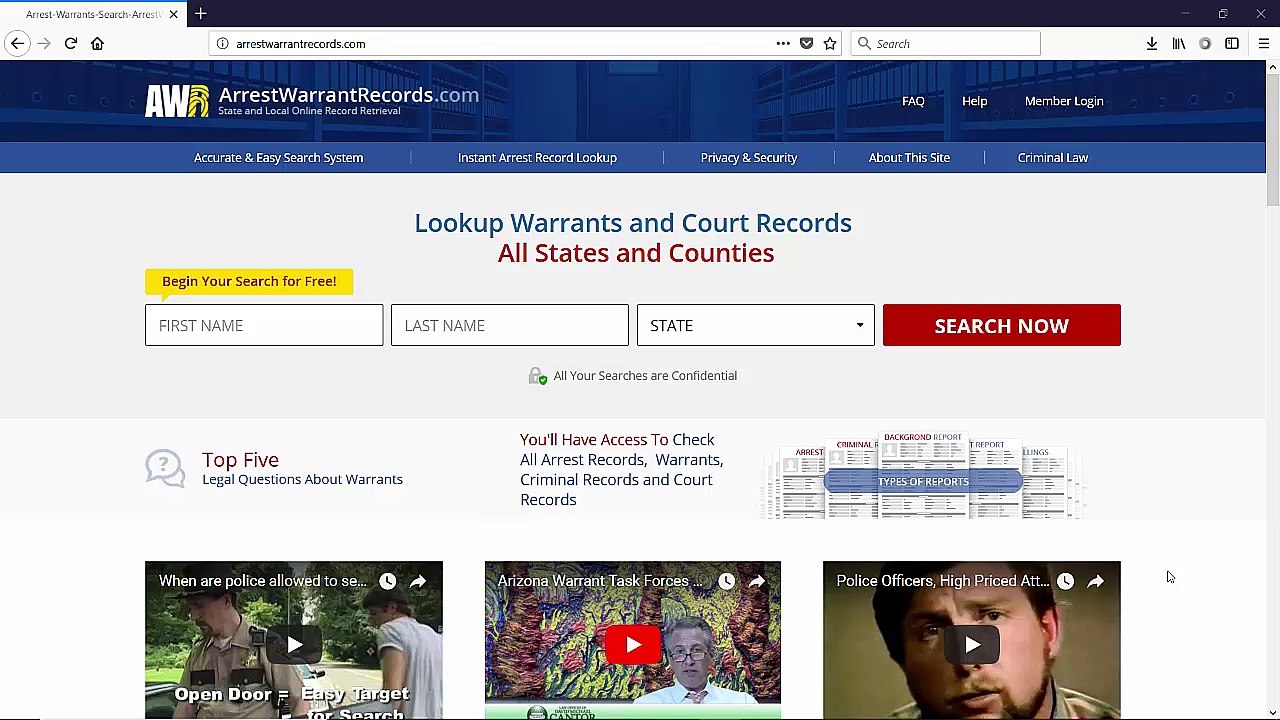Click All Your Searches are Confidential text
This screenshot has width=1280, height=720.
pyautogui.click(x=645, y=376)
